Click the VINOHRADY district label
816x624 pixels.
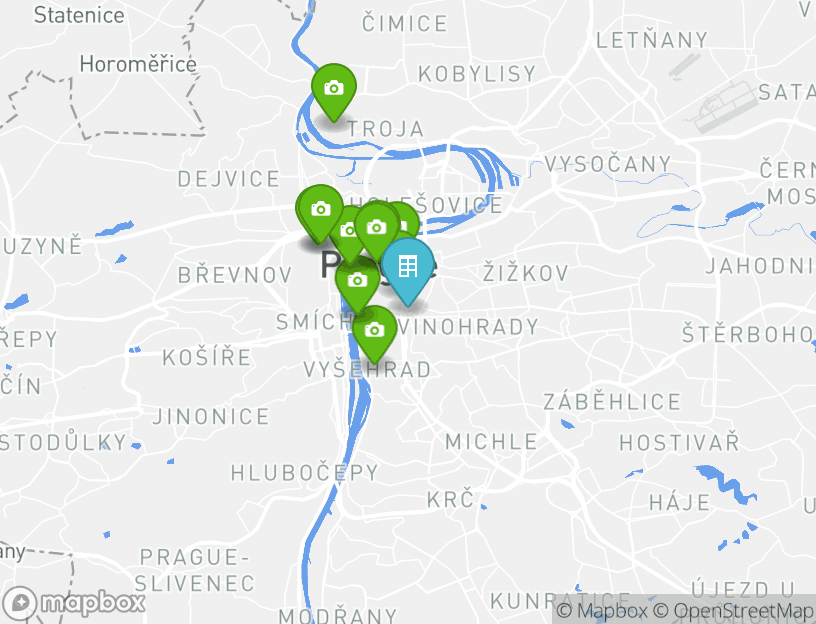(468, 327)
